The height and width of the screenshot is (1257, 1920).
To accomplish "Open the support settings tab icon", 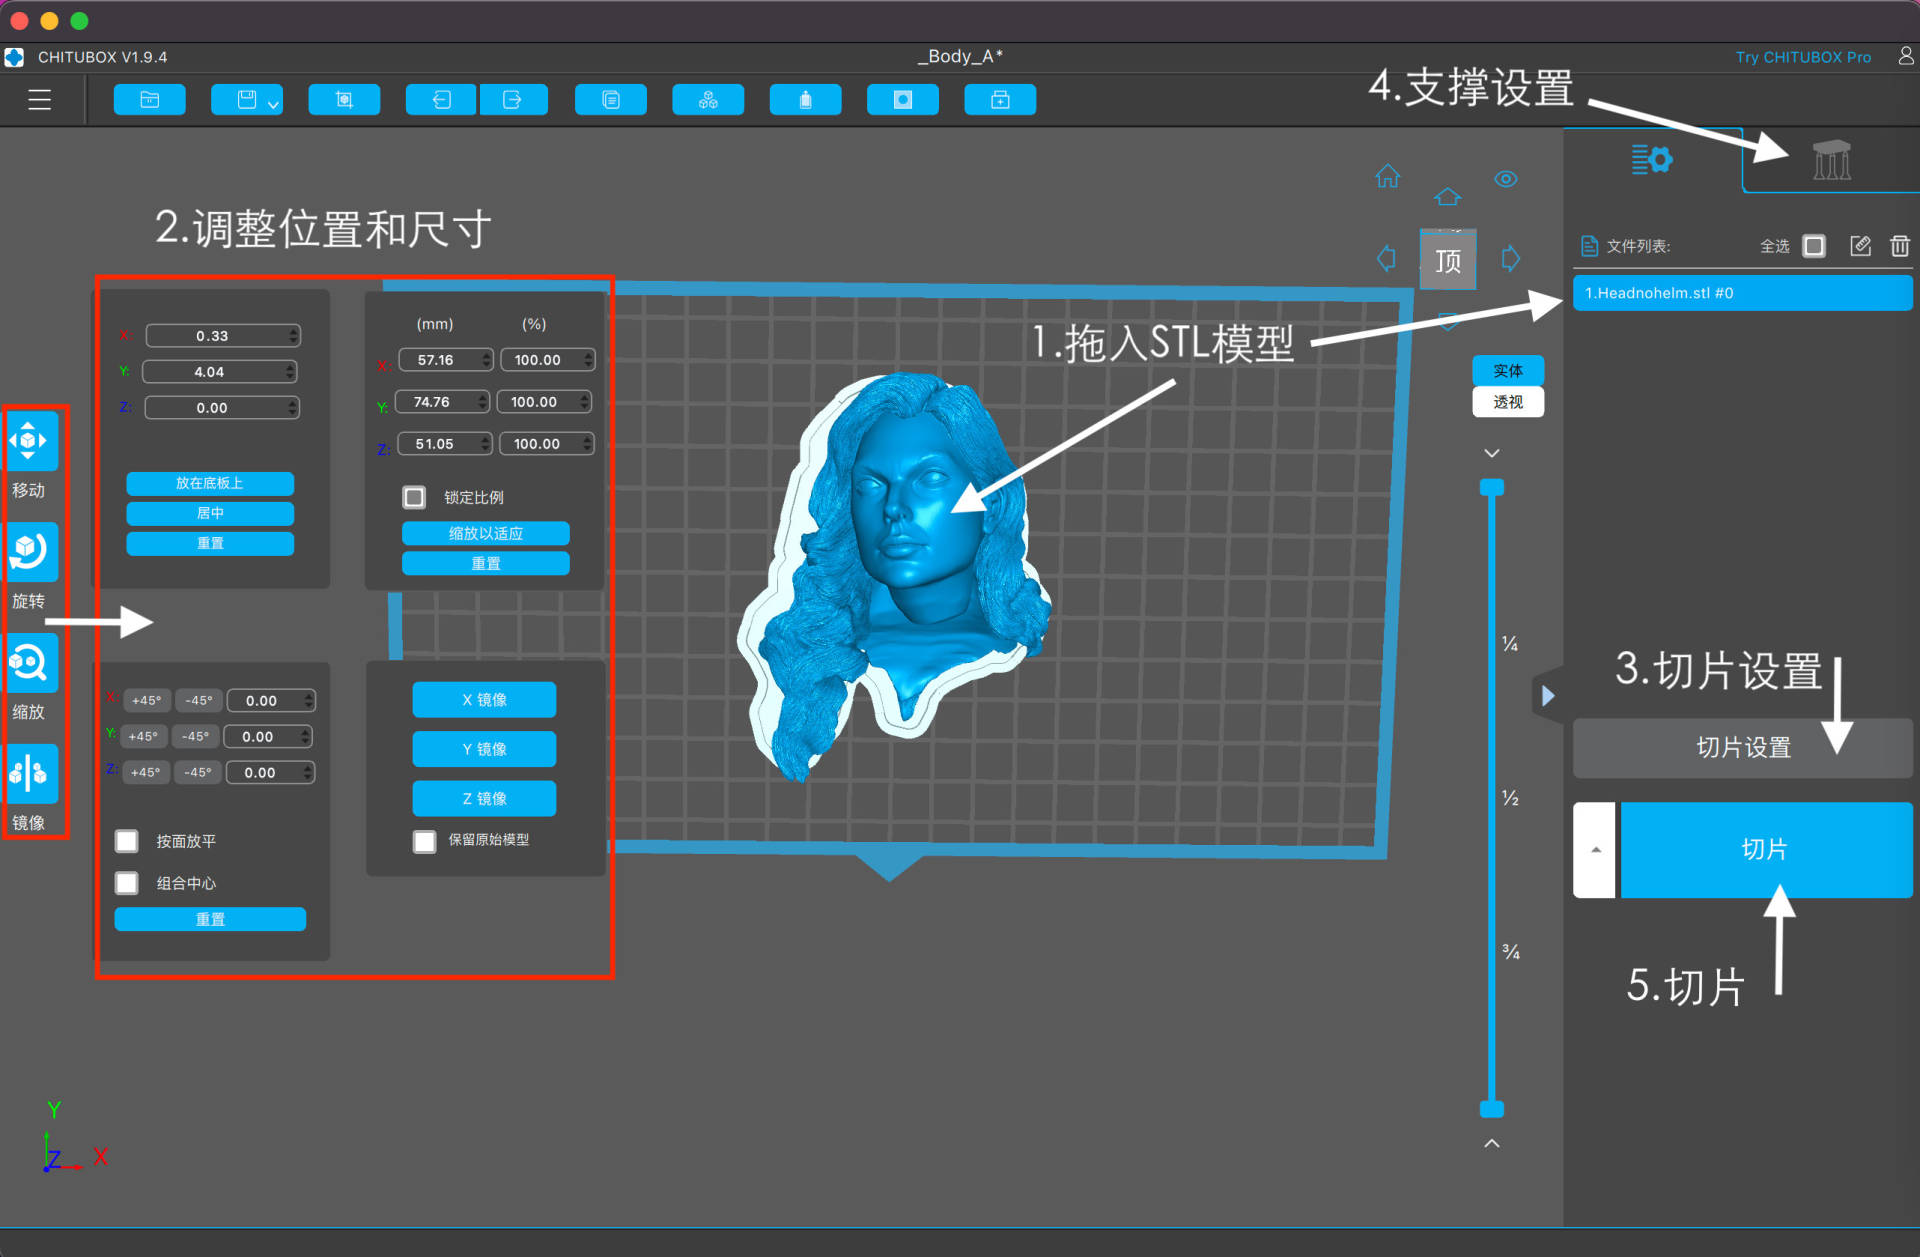I will pos(1832,160).
